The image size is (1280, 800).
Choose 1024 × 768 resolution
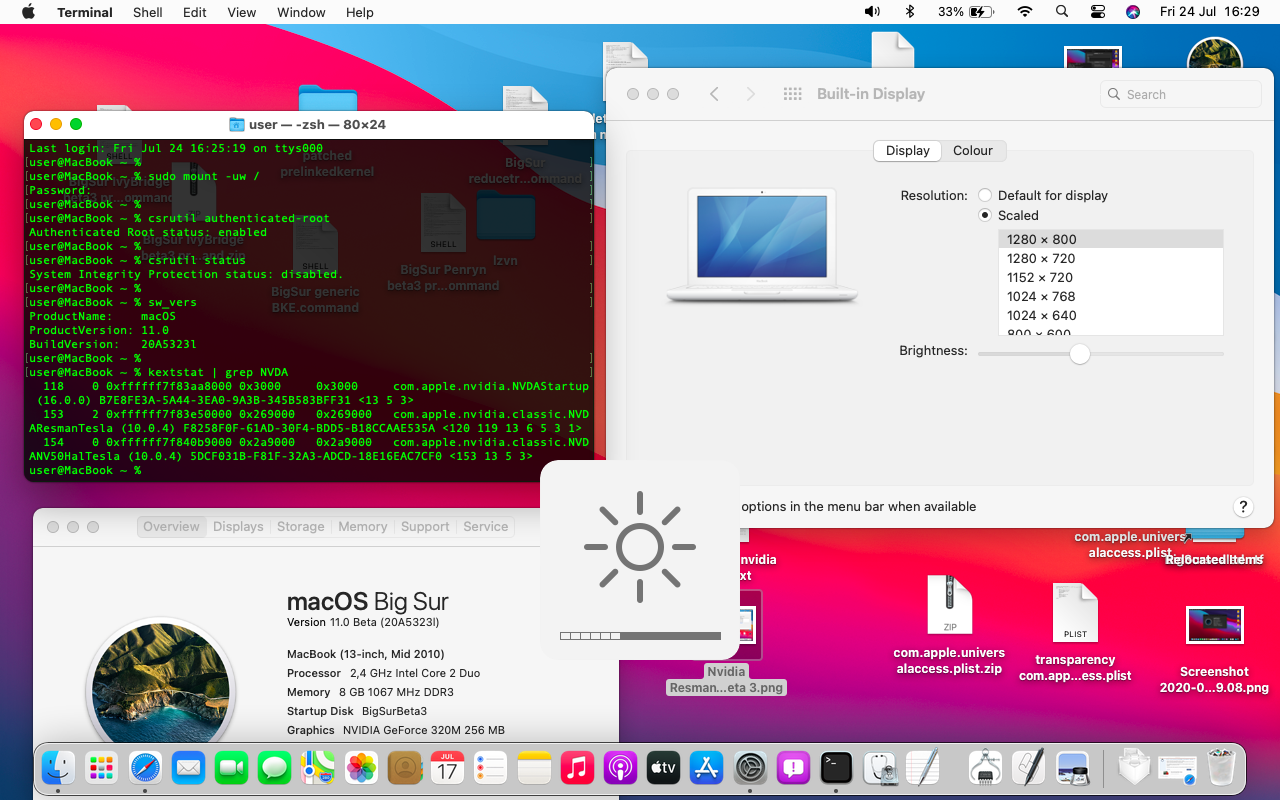click(1111, 296)
